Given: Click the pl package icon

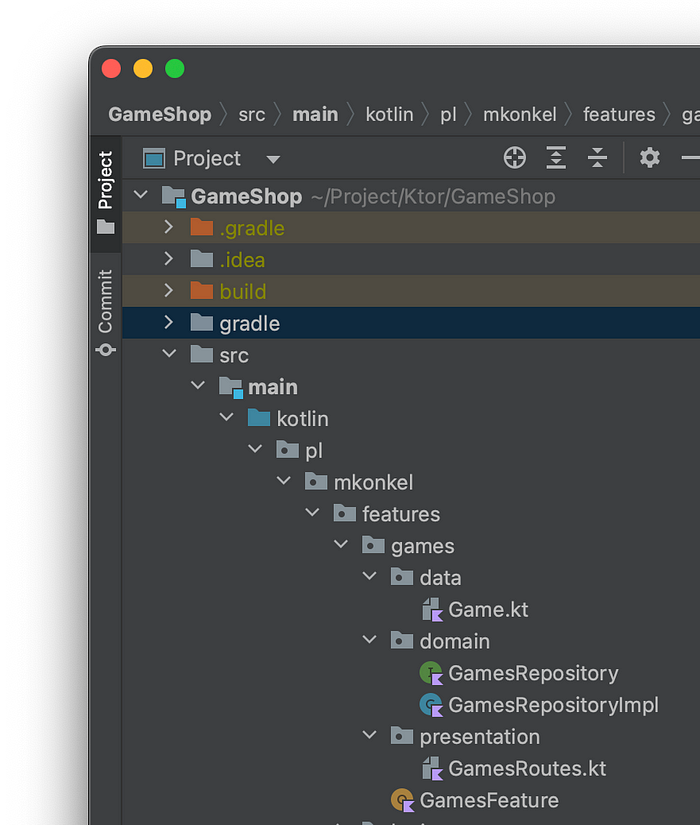Looking at the screenshot, I should coord(287,449).
